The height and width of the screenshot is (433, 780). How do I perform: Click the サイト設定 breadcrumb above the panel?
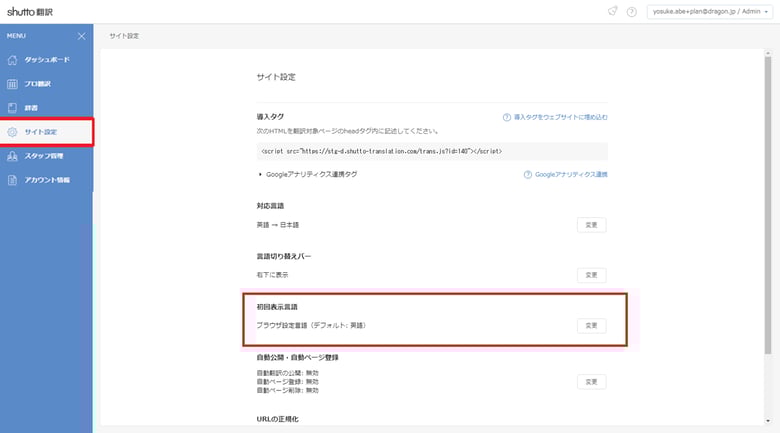click(x=124, y=36)
